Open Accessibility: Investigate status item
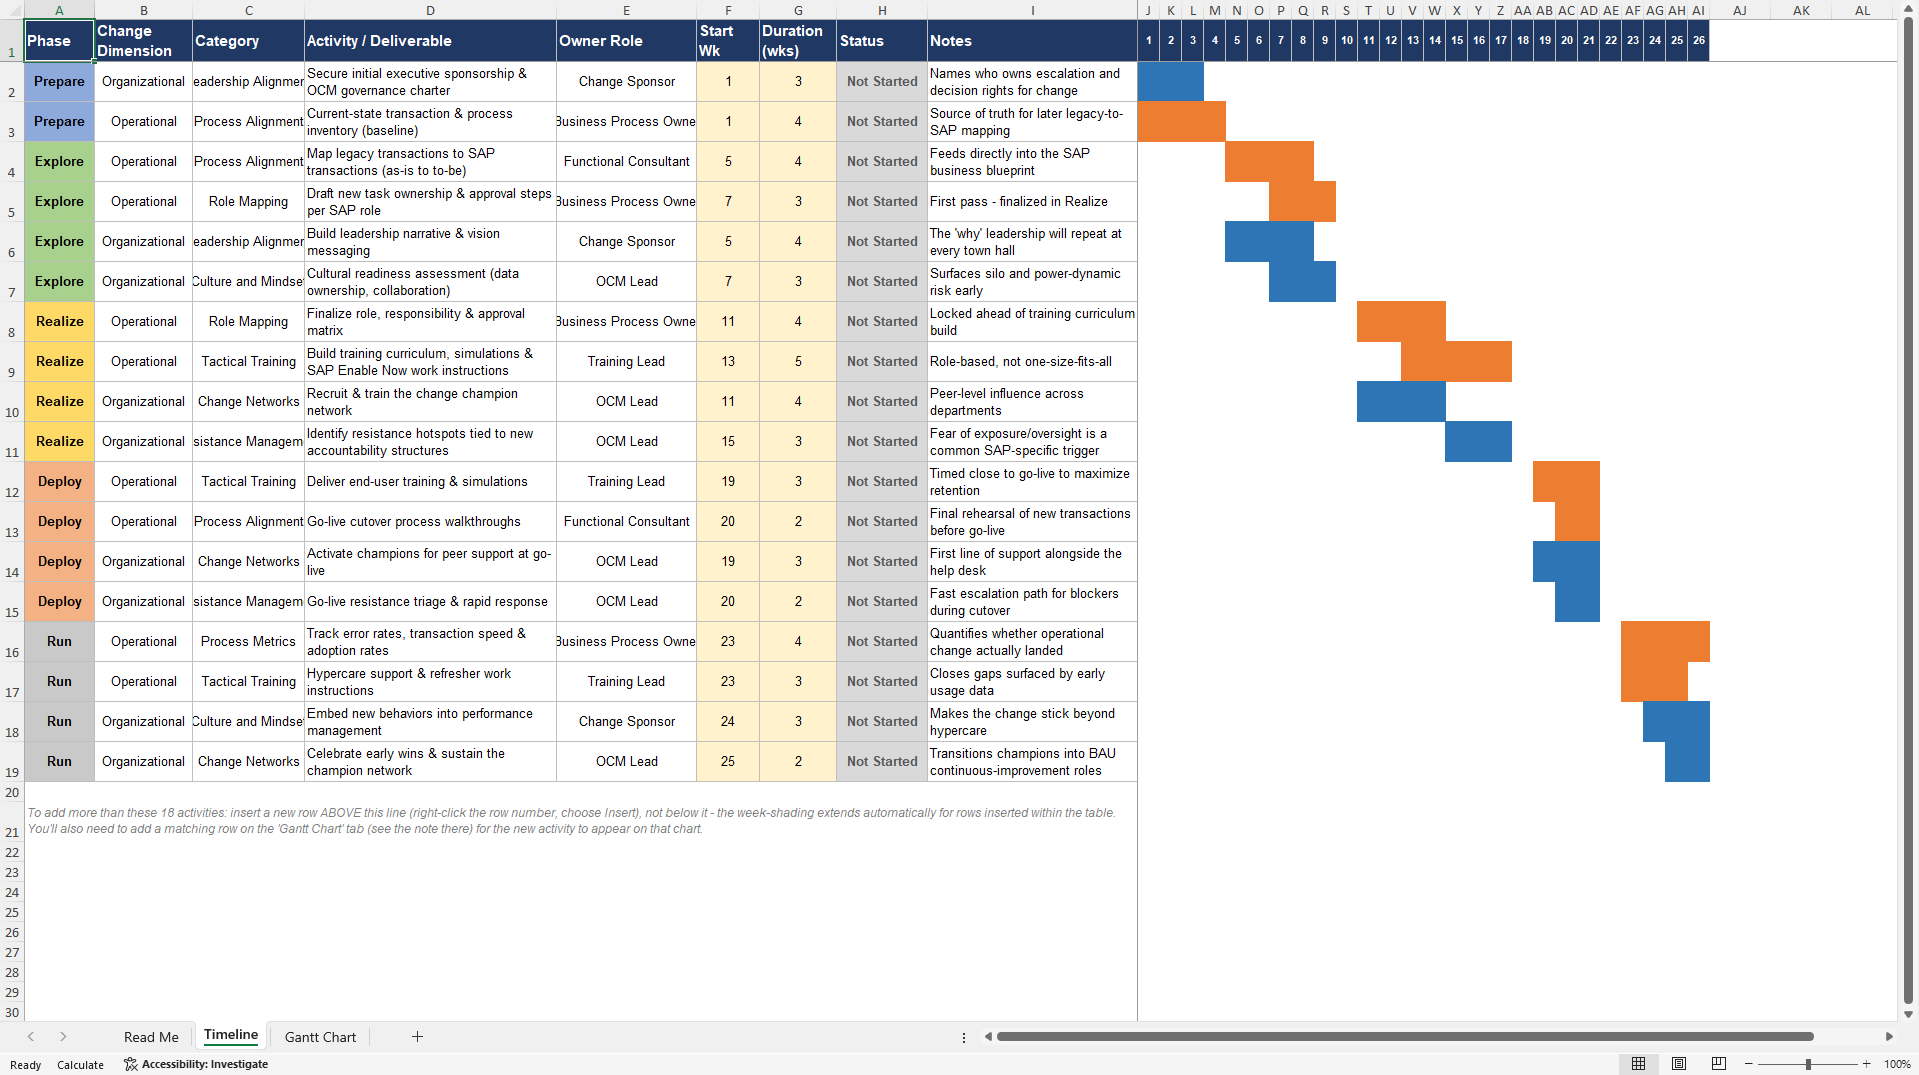This screenshot has height=1075, width=1919. tap(196, 1064)
